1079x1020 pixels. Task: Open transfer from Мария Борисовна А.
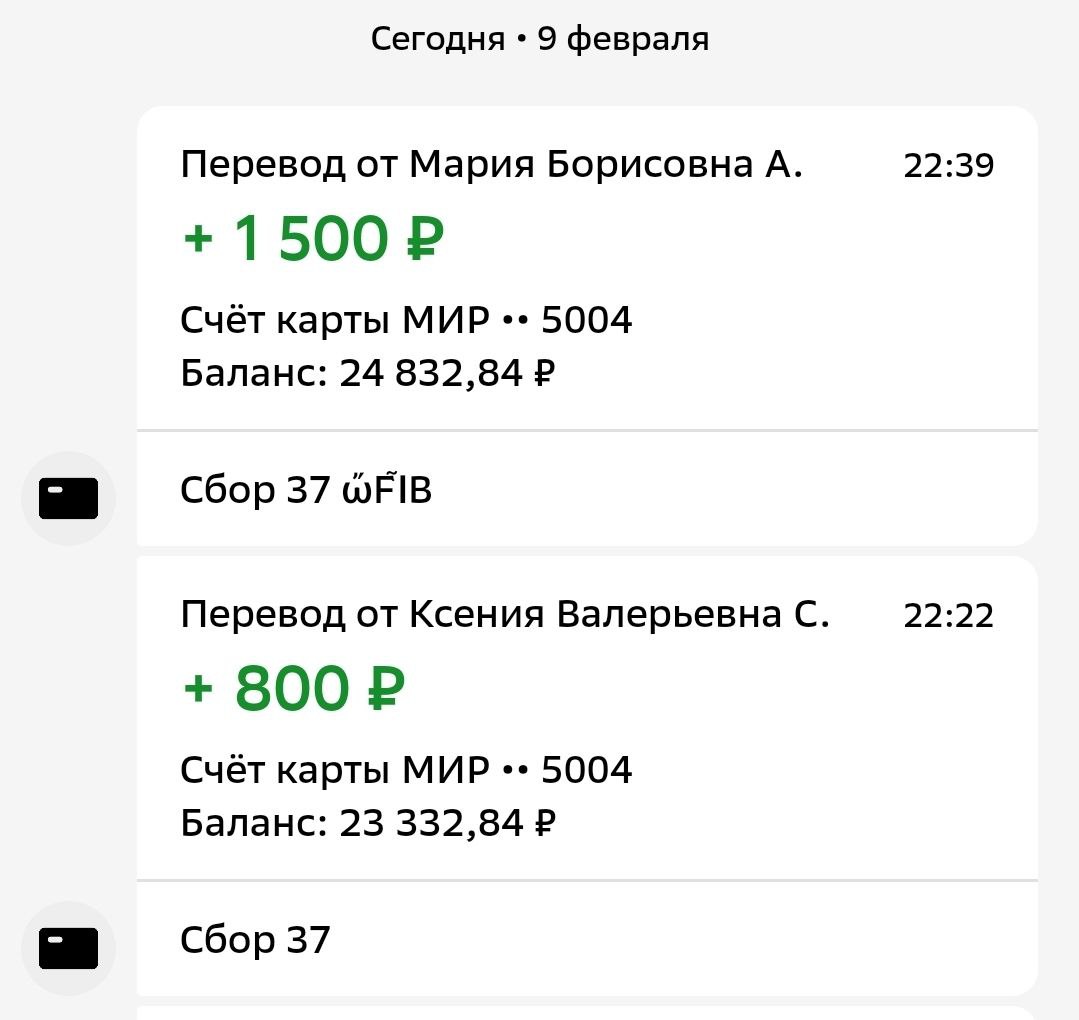click(x=491, y=165)
